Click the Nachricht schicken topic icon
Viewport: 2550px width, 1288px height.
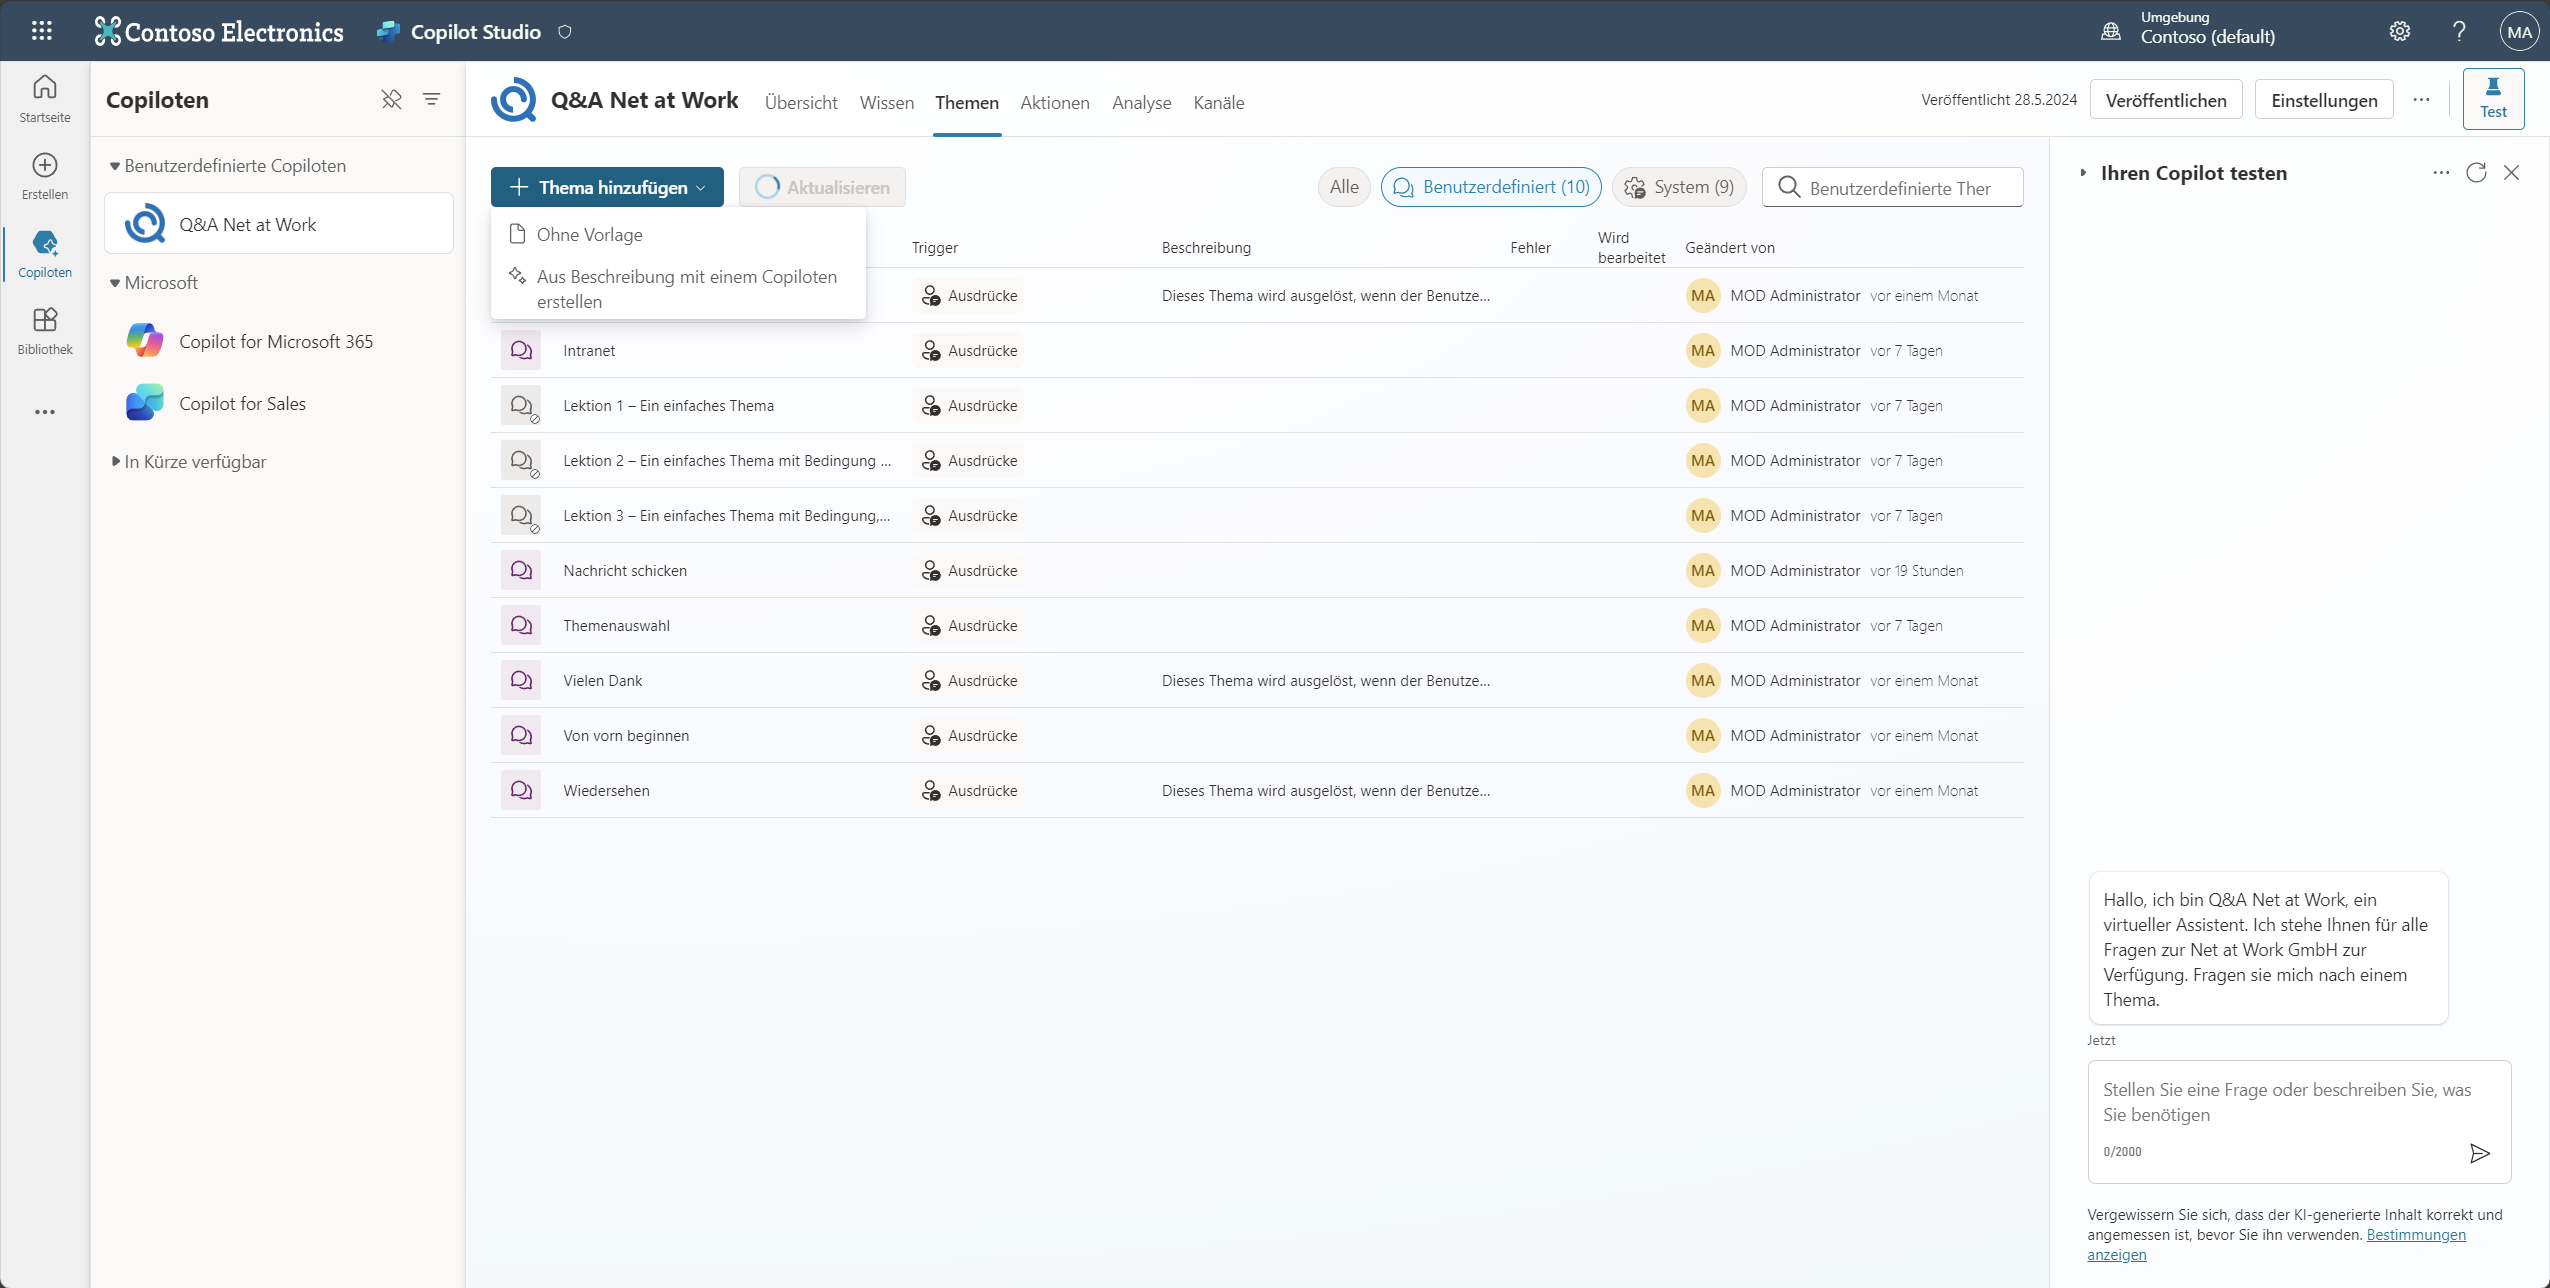pyautogui.click(x=521, y=570)
